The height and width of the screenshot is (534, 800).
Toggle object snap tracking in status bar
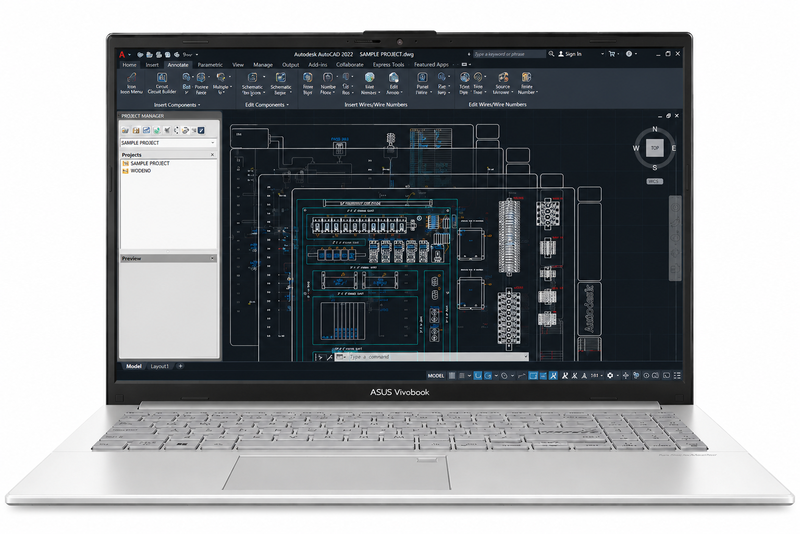point(521,375)
